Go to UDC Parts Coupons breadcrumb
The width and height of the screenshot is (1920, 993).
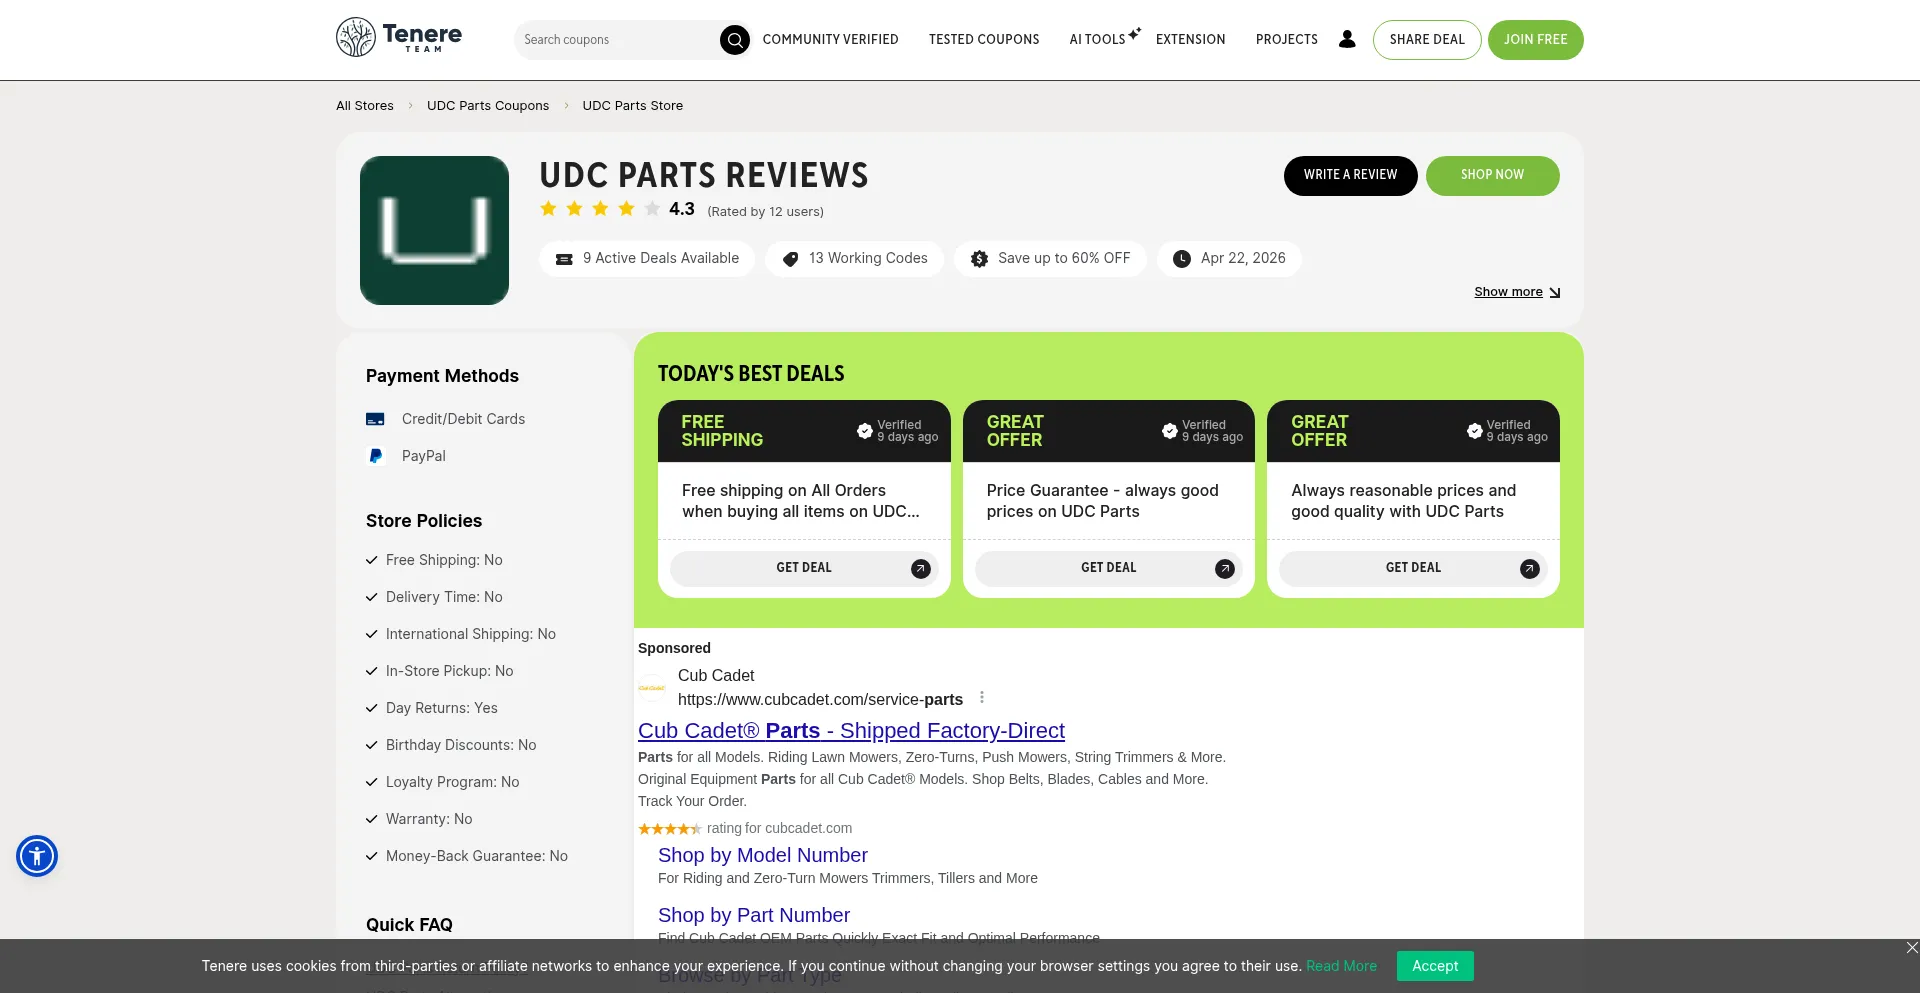click(x=488, y=106)
